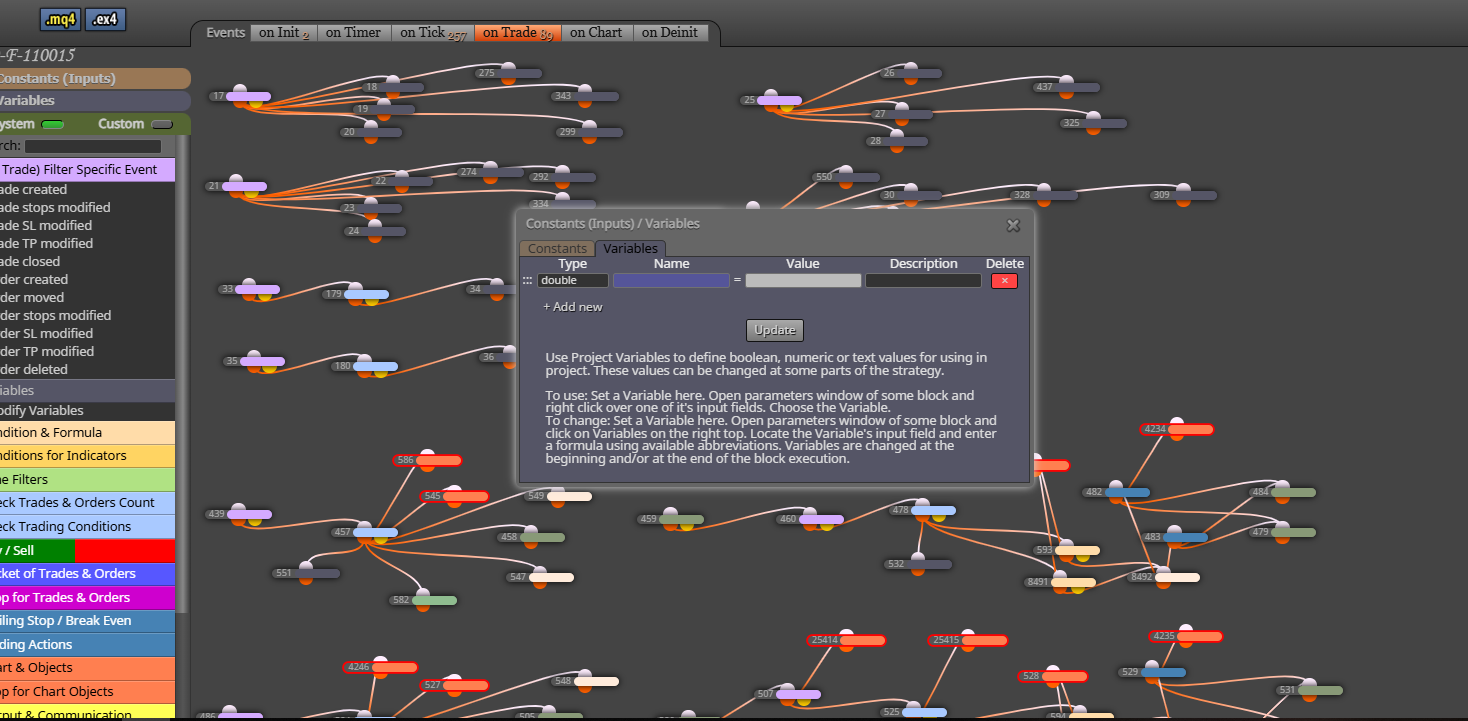This screenshot has height=721, width=1468.
Task: Select Order moved block in the sidebar
Action: (87, 298)
